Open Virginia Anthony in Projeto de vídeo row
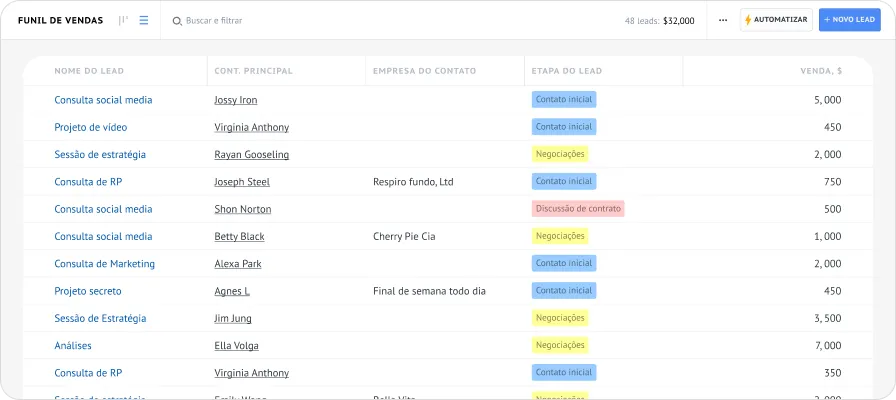The height and width of the screenshot is (400, 896). pyautogui.click(x=251, y=127)
